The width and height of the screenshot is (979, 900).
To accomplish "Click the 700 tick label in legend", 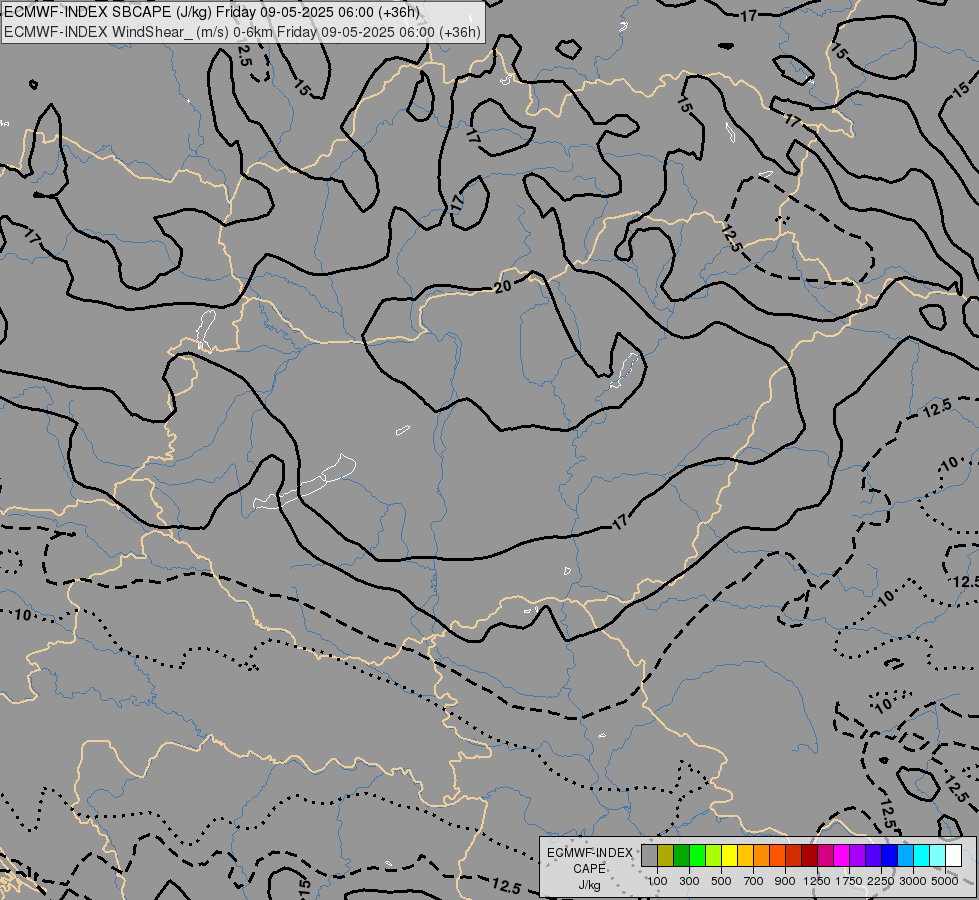I will [x=754, y=881].
